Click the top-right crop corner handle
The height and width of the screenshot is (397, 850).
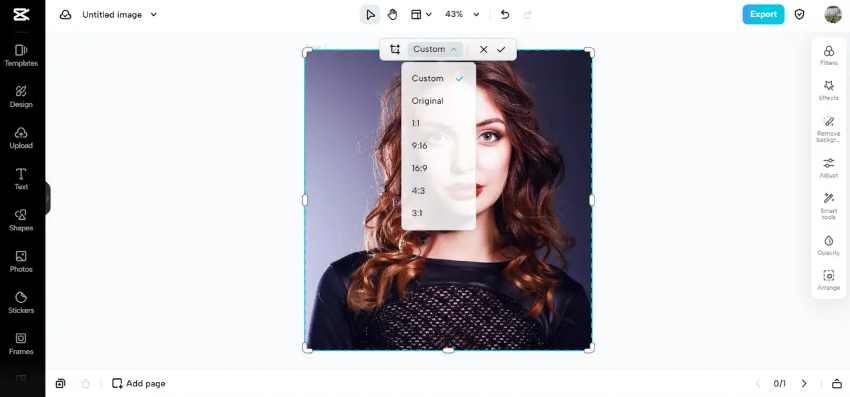click(x=589, y=52)
